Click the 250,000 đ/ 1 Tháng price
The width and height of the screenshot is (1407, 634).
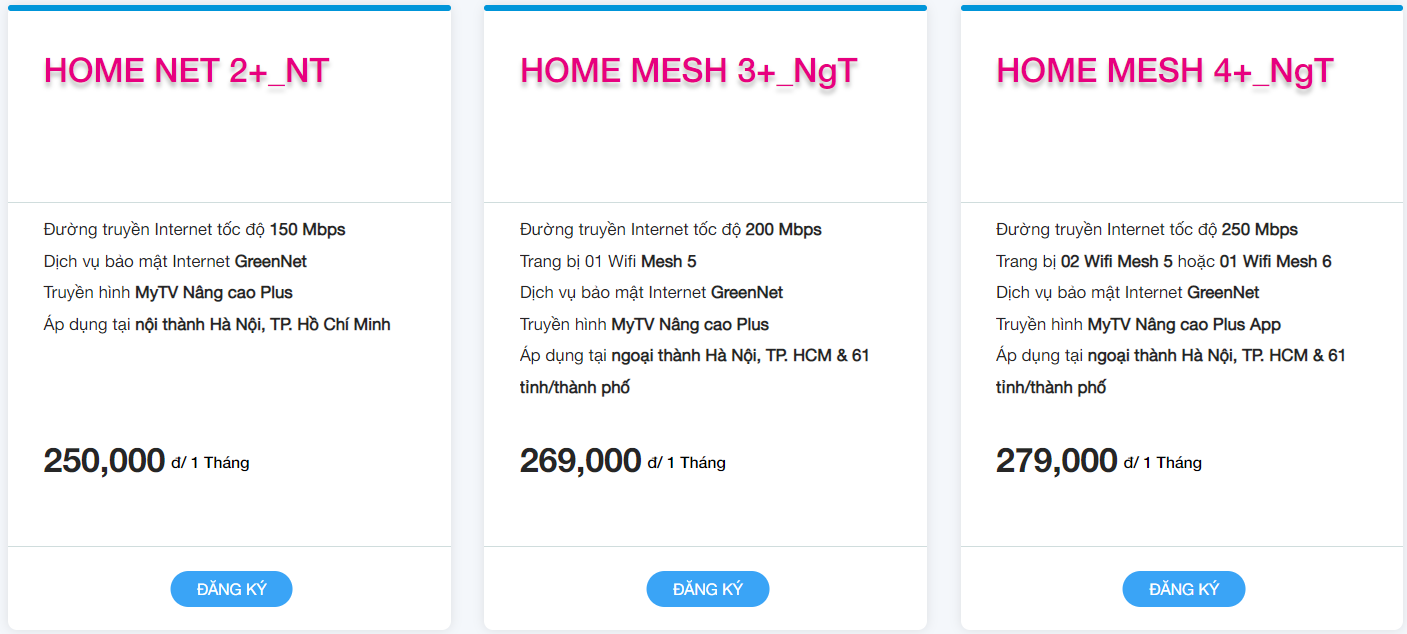146,461
